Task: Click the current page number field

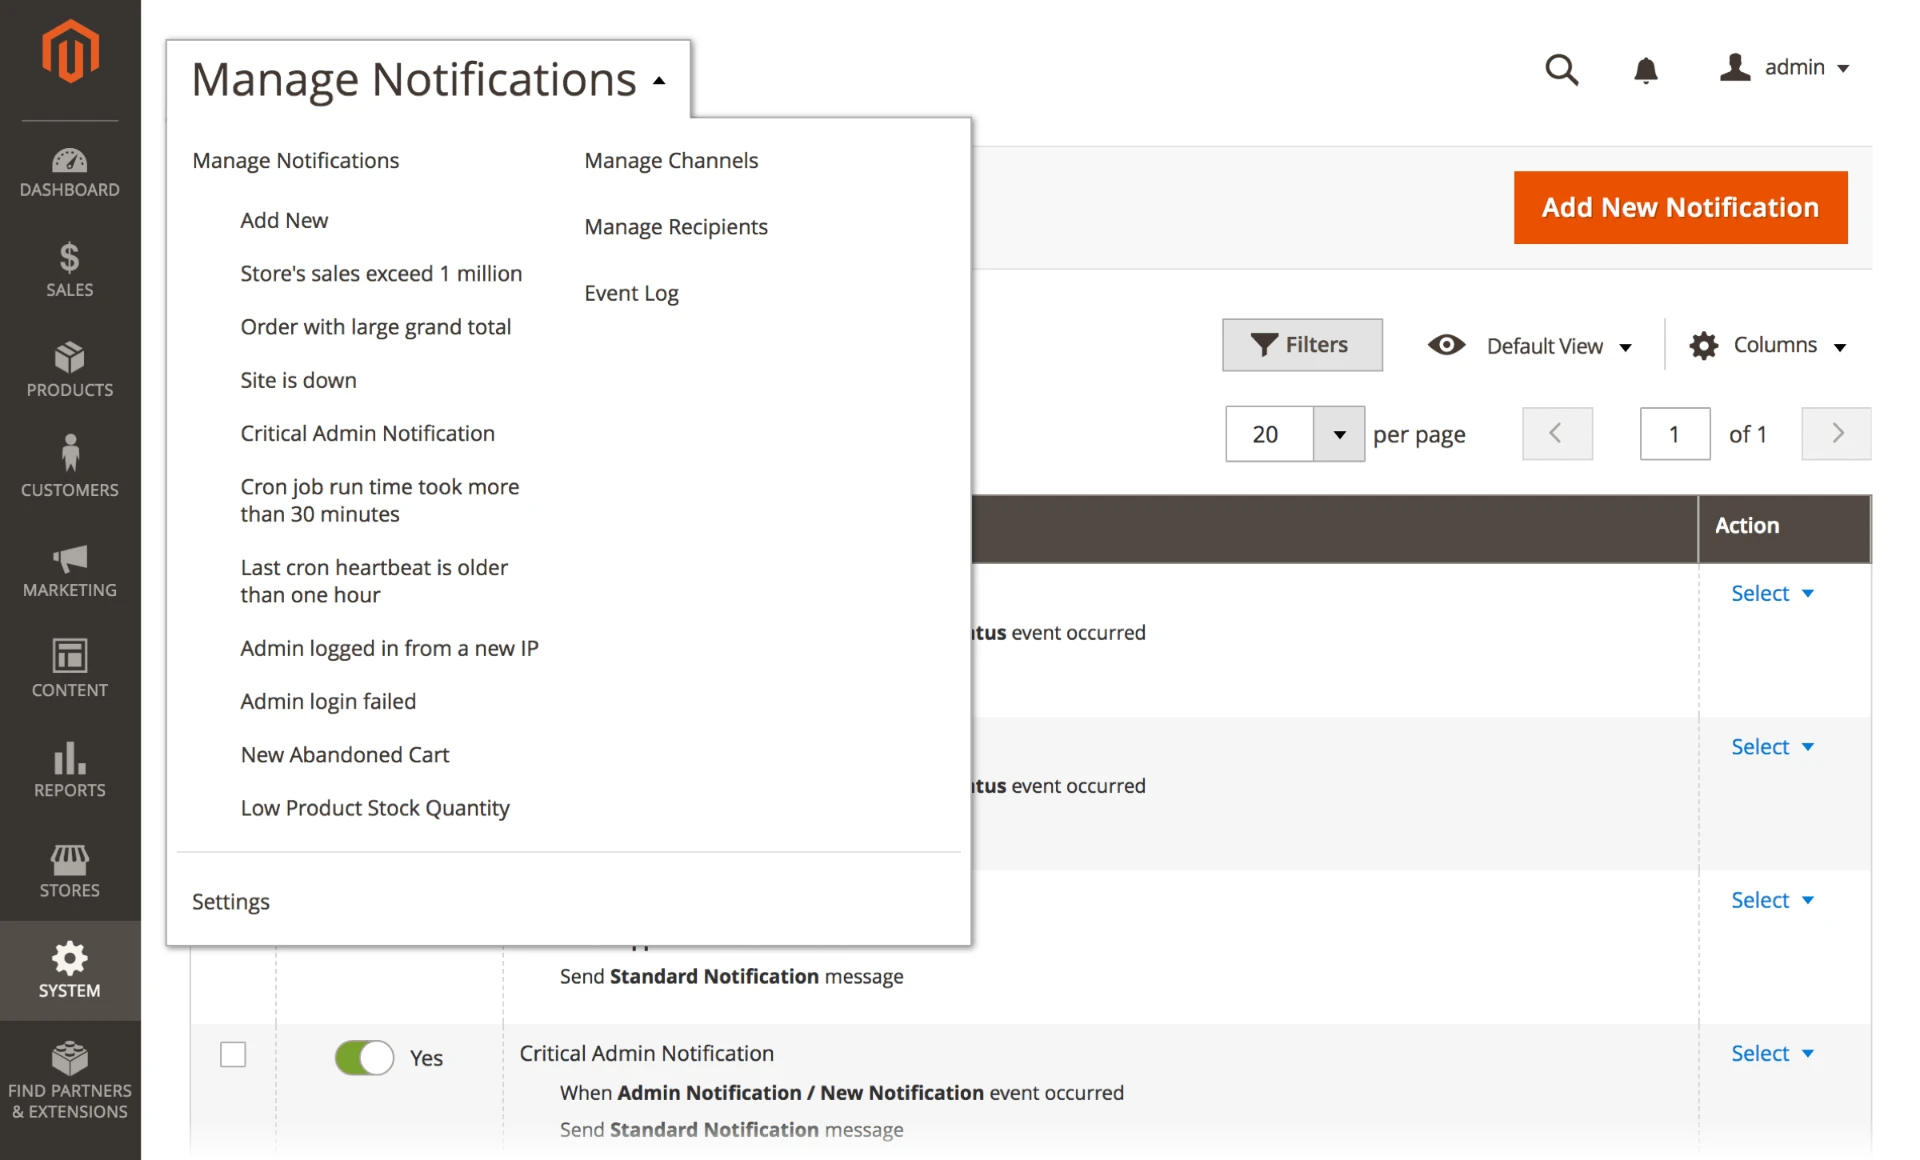Action: coord(1674,434)
